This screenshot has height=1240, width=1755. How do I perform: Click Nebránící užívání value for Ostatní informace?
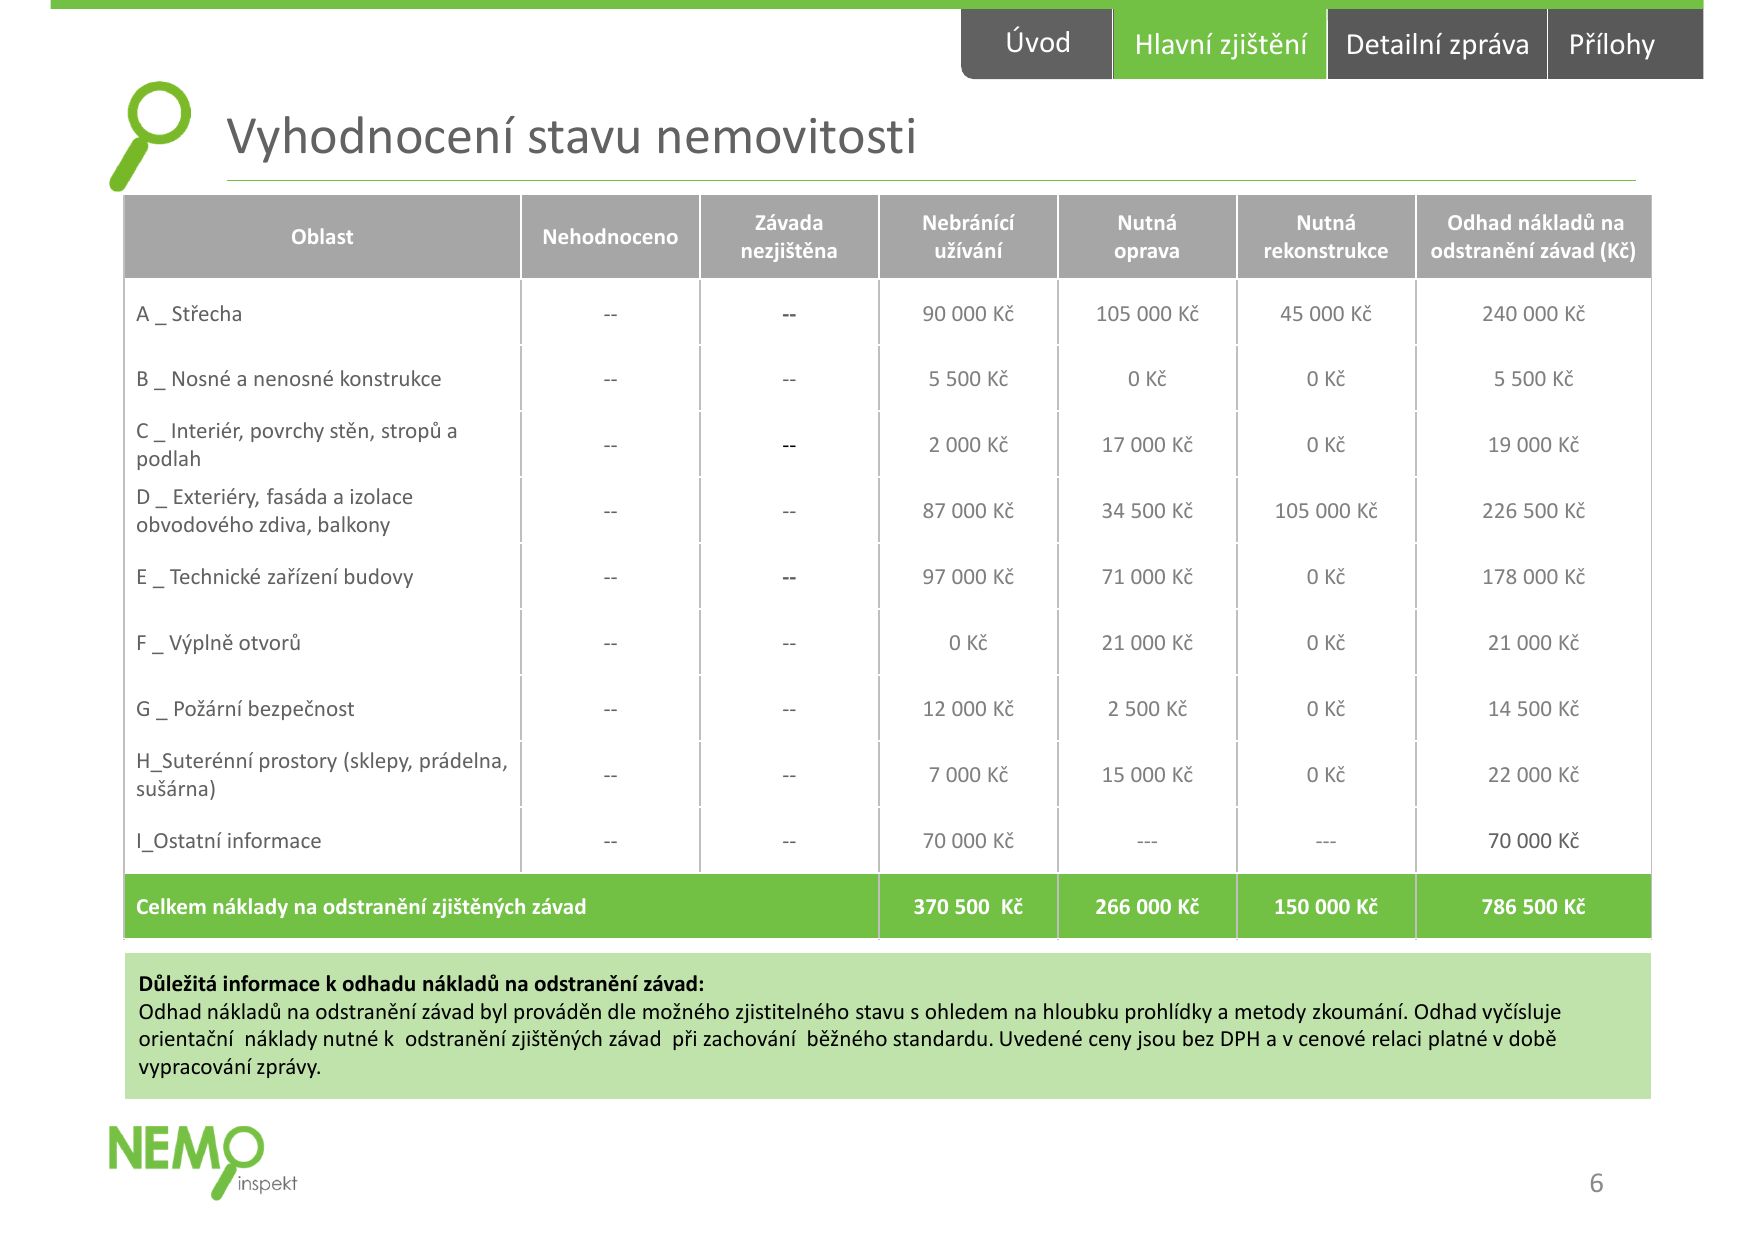click(968, 841)
